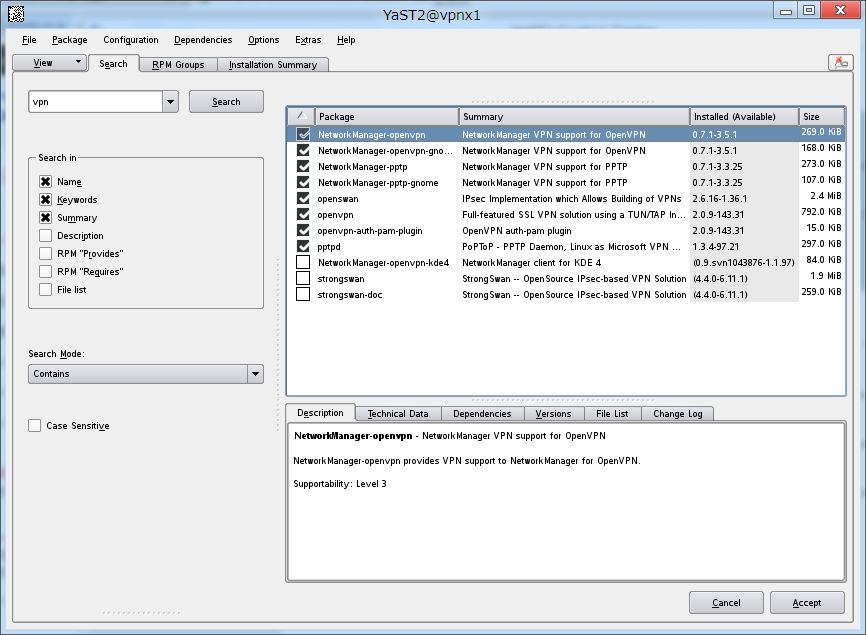Switch to the RPM Groups tab
866x635 pixels.
[178, 65]
